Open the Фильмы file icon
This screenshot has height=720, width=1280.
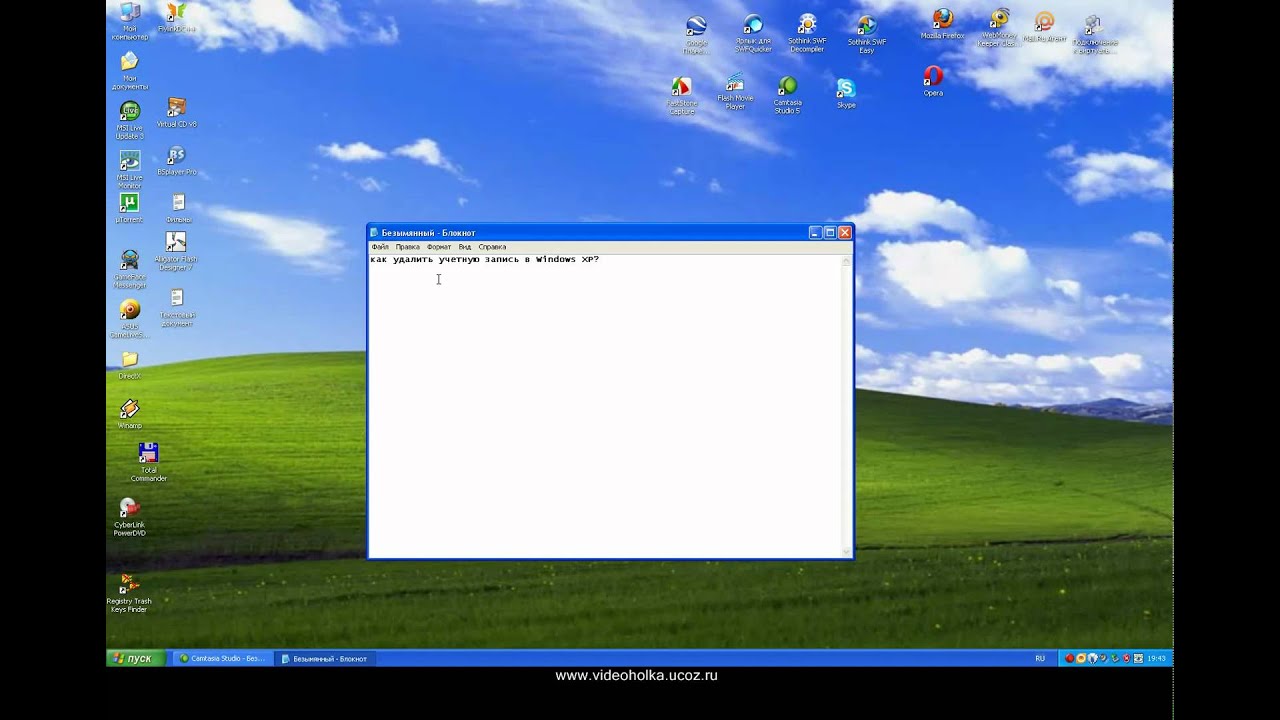(x=178, y=208)
